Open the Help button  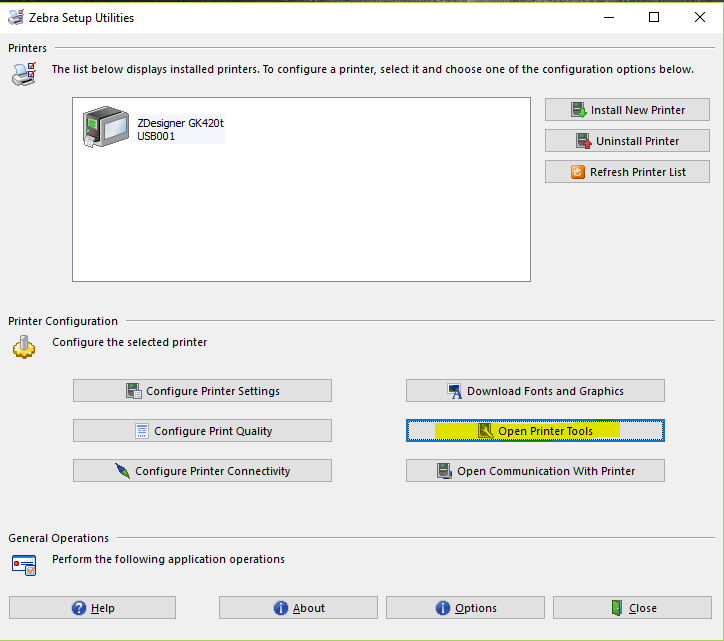92,608
